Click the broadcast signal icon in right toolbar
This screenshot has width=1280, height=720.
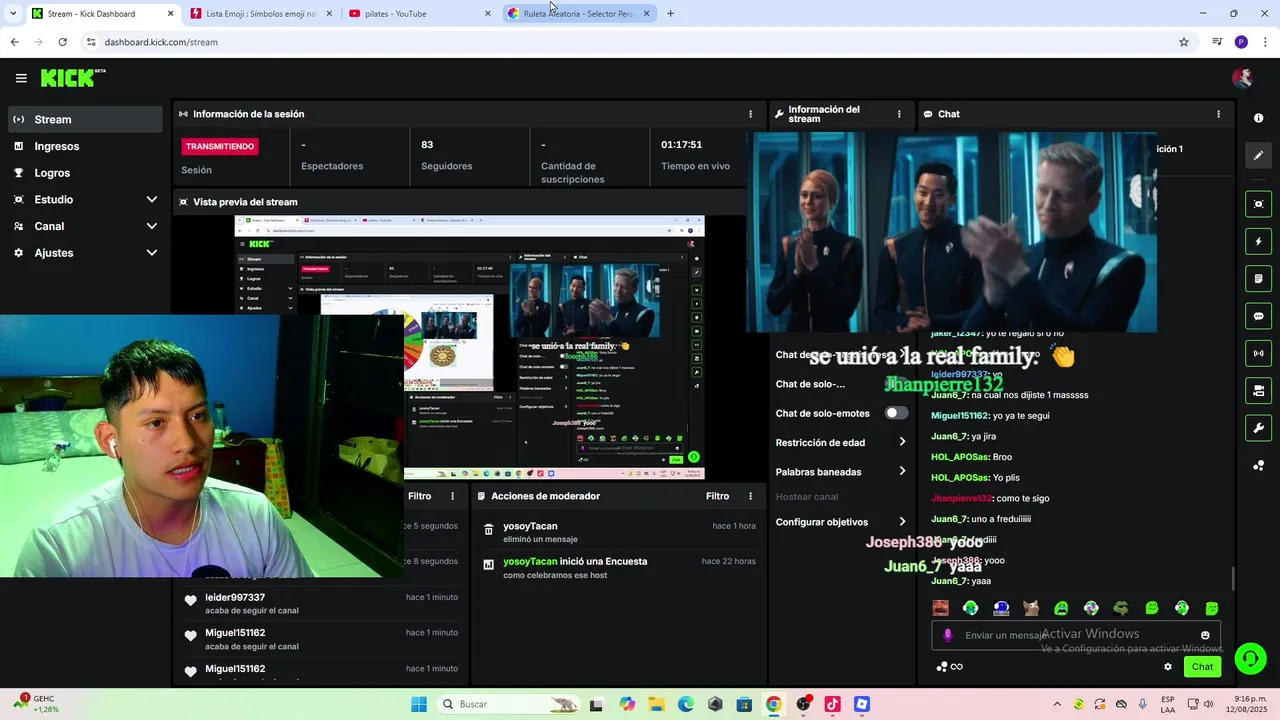[x=1258, y=353]
